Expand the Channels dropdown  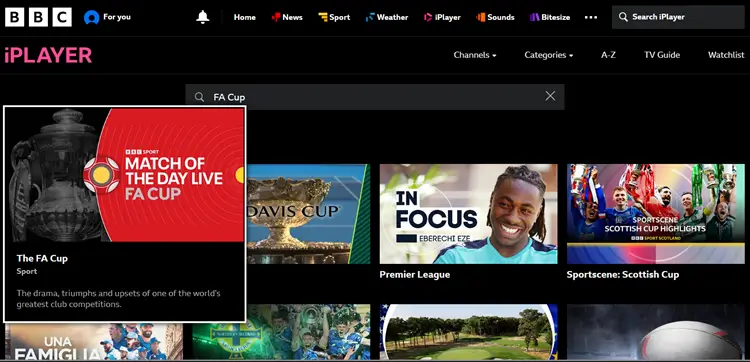coord(475,55)
